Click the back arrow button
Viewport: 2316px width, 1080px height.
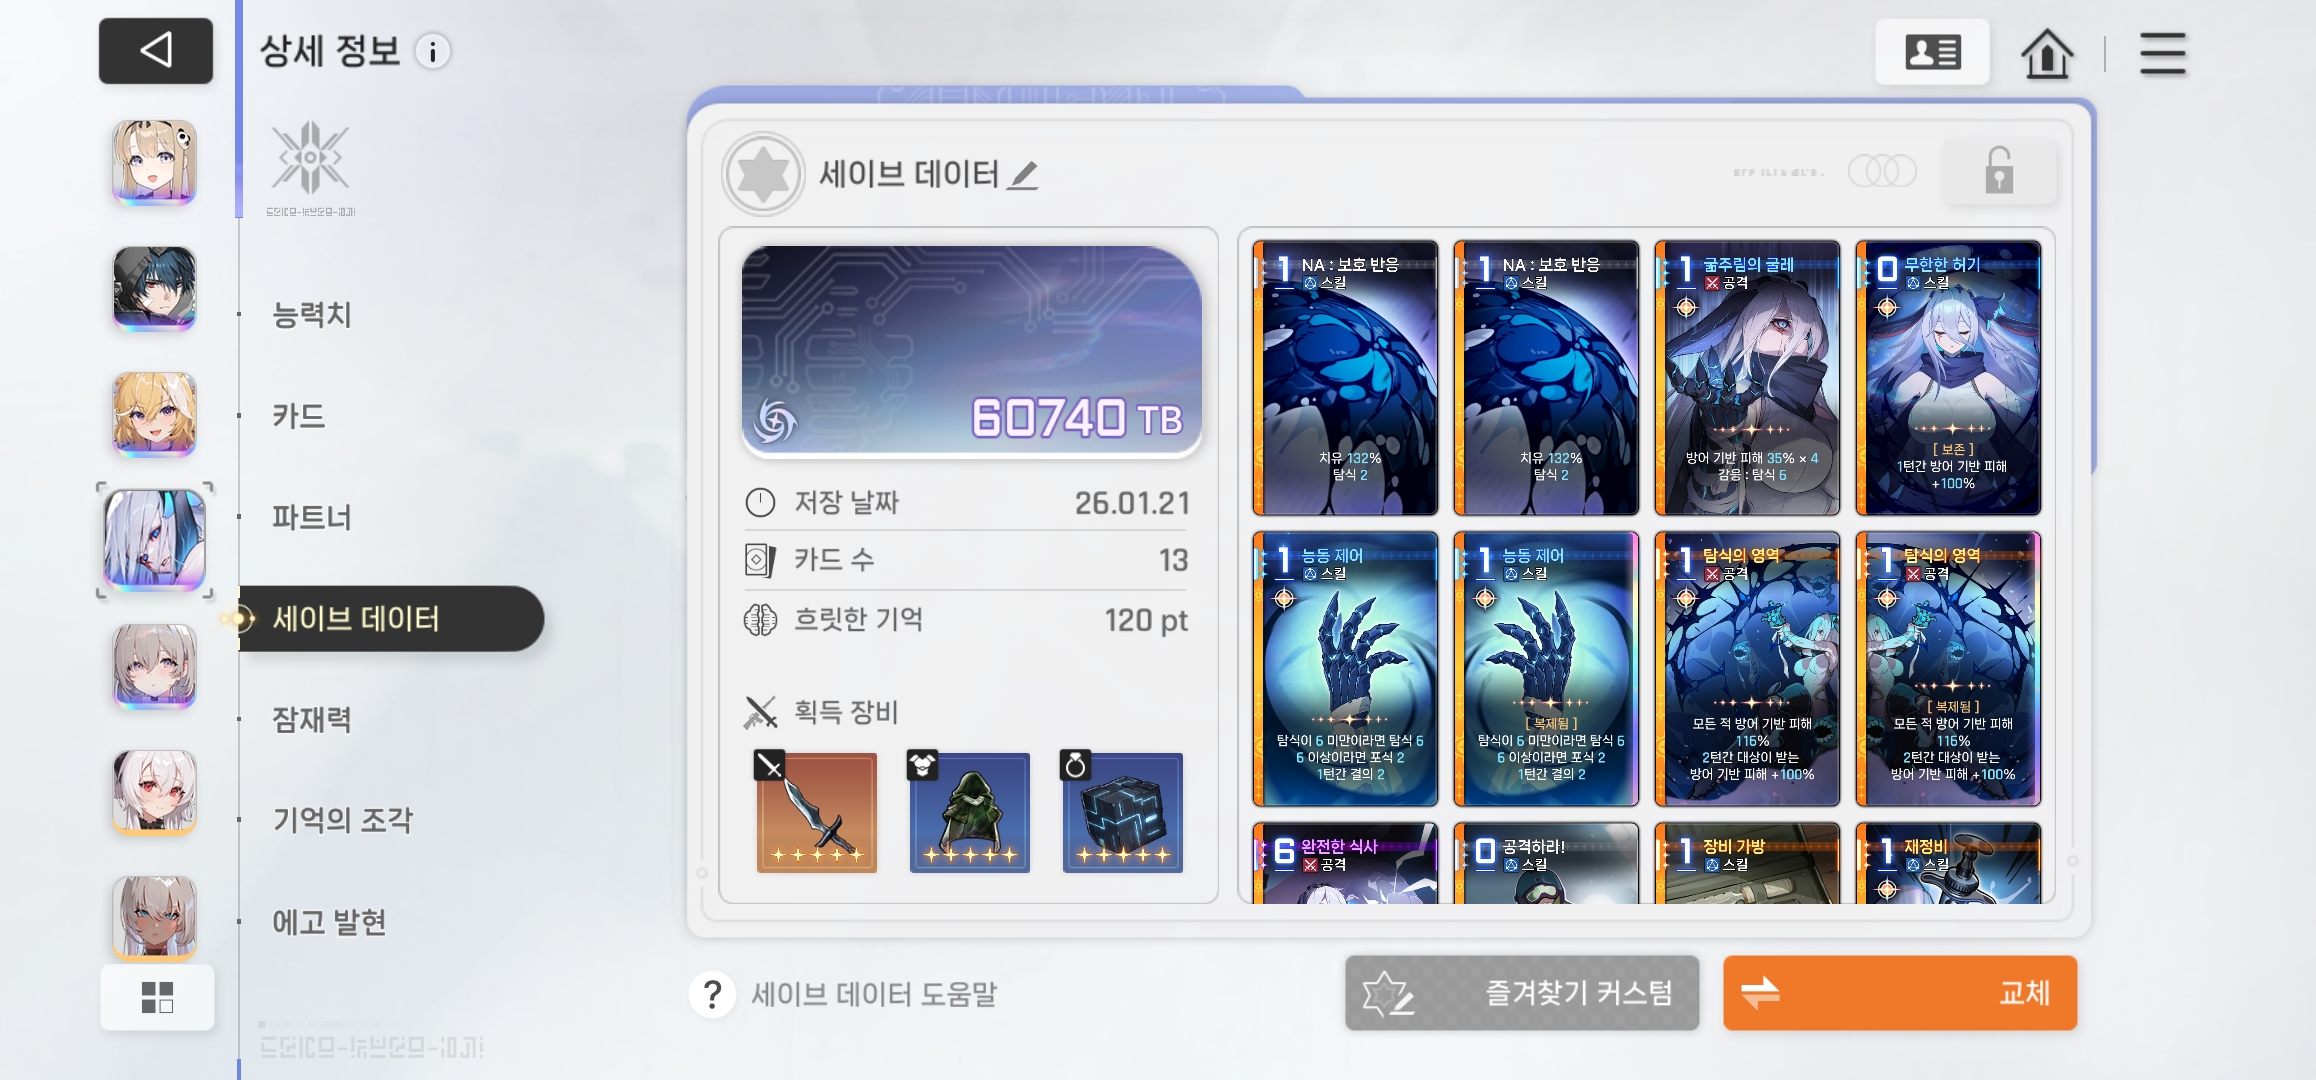[156, 50]
